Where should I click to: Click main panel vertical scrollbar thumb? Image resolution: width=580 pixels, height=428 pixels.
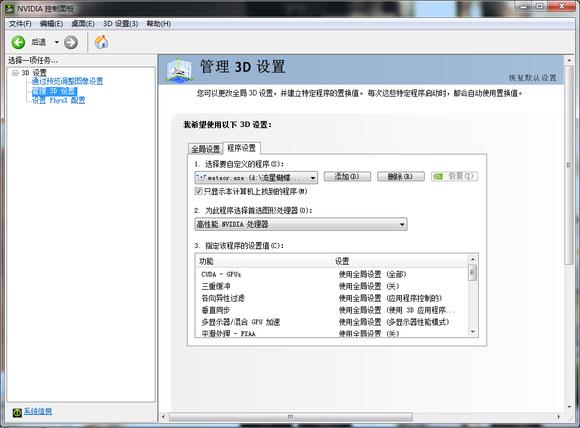tap(569, 165)
